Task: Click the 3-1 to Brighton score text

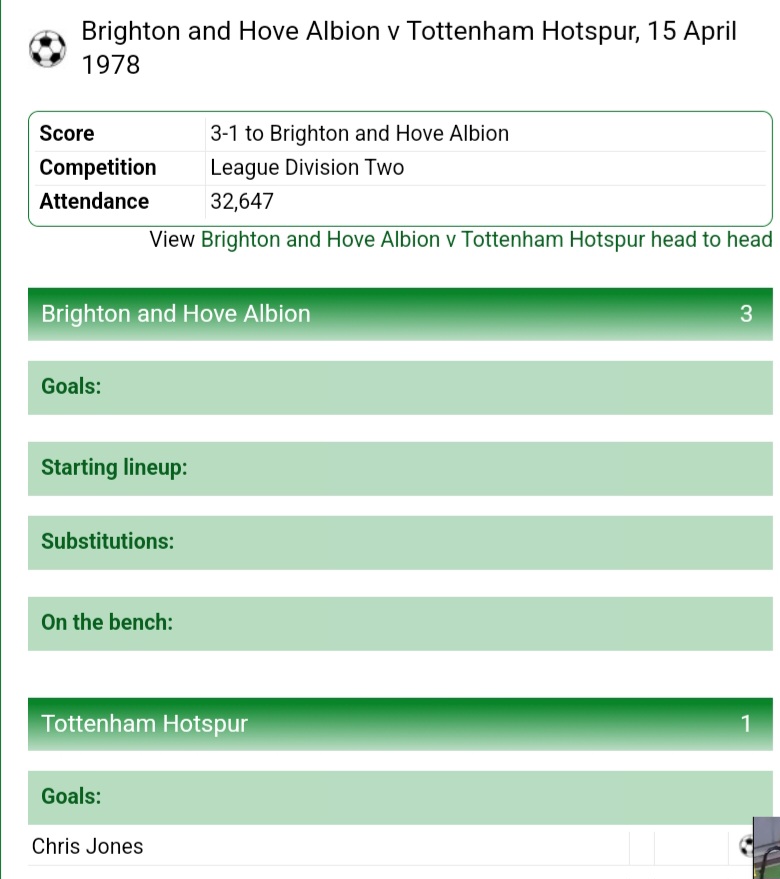Action: point(359,134)
